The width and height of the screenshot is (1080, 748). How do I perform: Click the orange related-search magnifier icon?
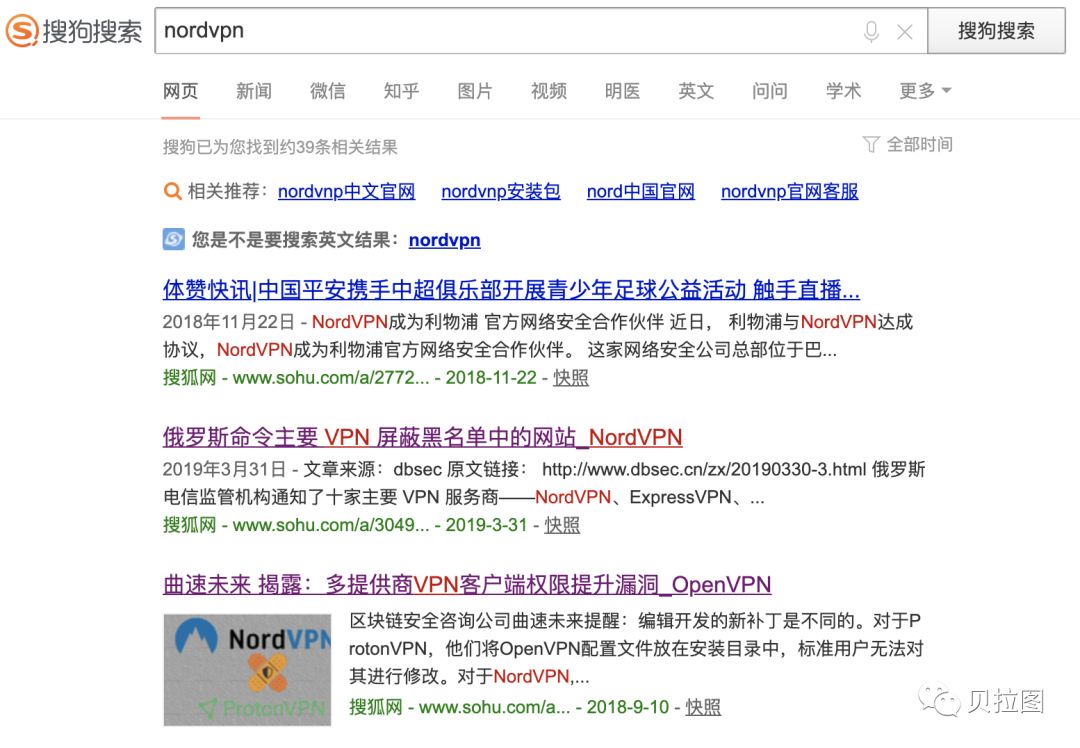[x=173, y=192]
